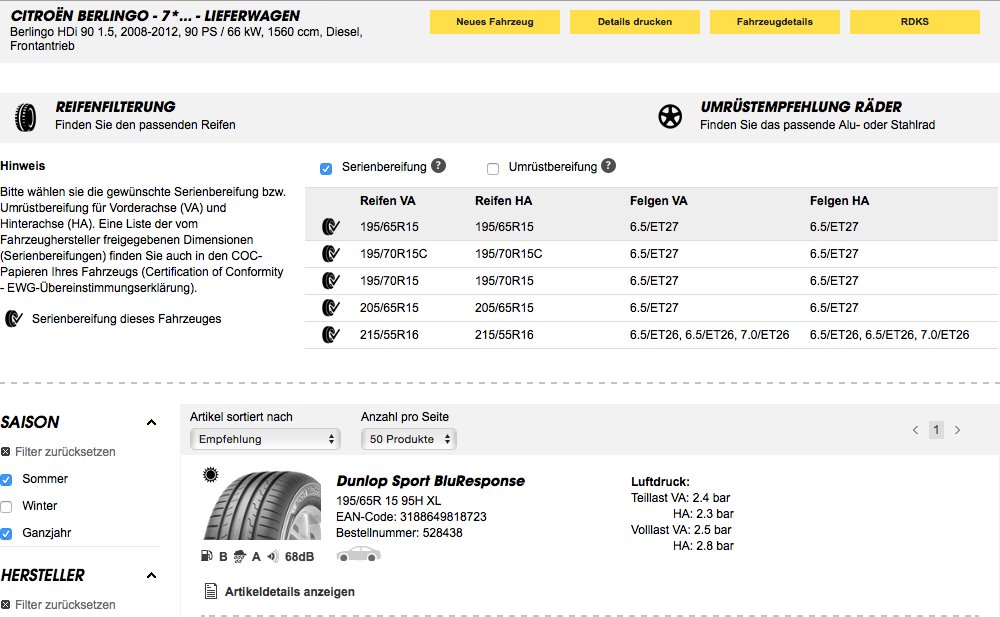Open the Umrüstbereifung help question mark

pyautogui.click(x=608, y=165)
